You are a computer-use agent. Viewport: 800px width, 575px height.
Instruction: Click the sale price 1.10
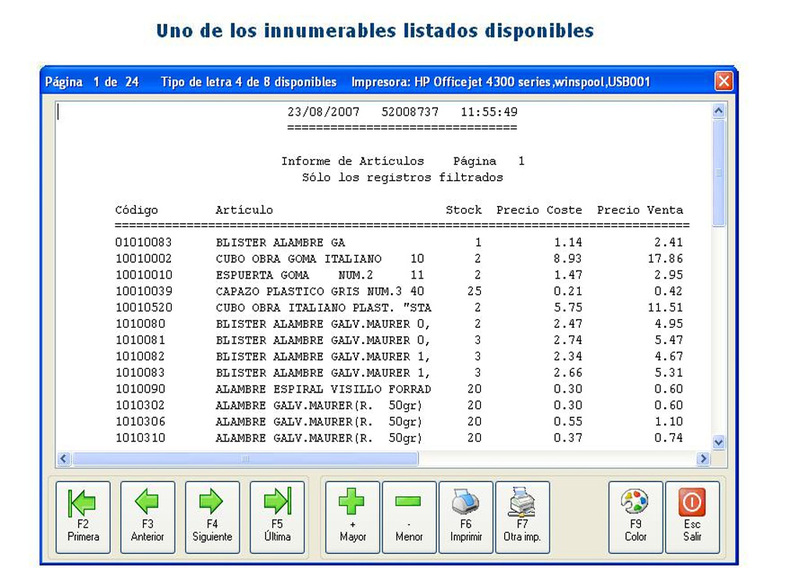(669, 422)
